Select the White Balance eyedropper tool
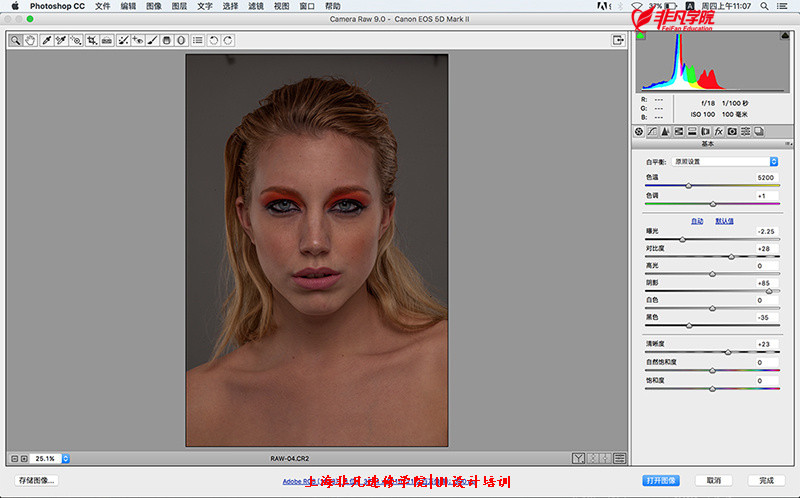The height and width of the screenshot is (498, 800). click(46, 40)
